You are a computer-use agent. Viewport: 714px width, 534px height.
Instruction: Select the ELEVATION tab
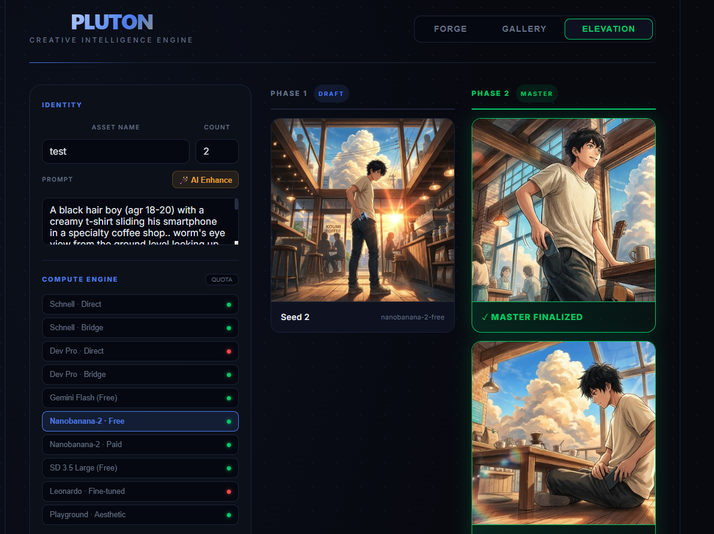pyautogui.click(x=608, y=29)
